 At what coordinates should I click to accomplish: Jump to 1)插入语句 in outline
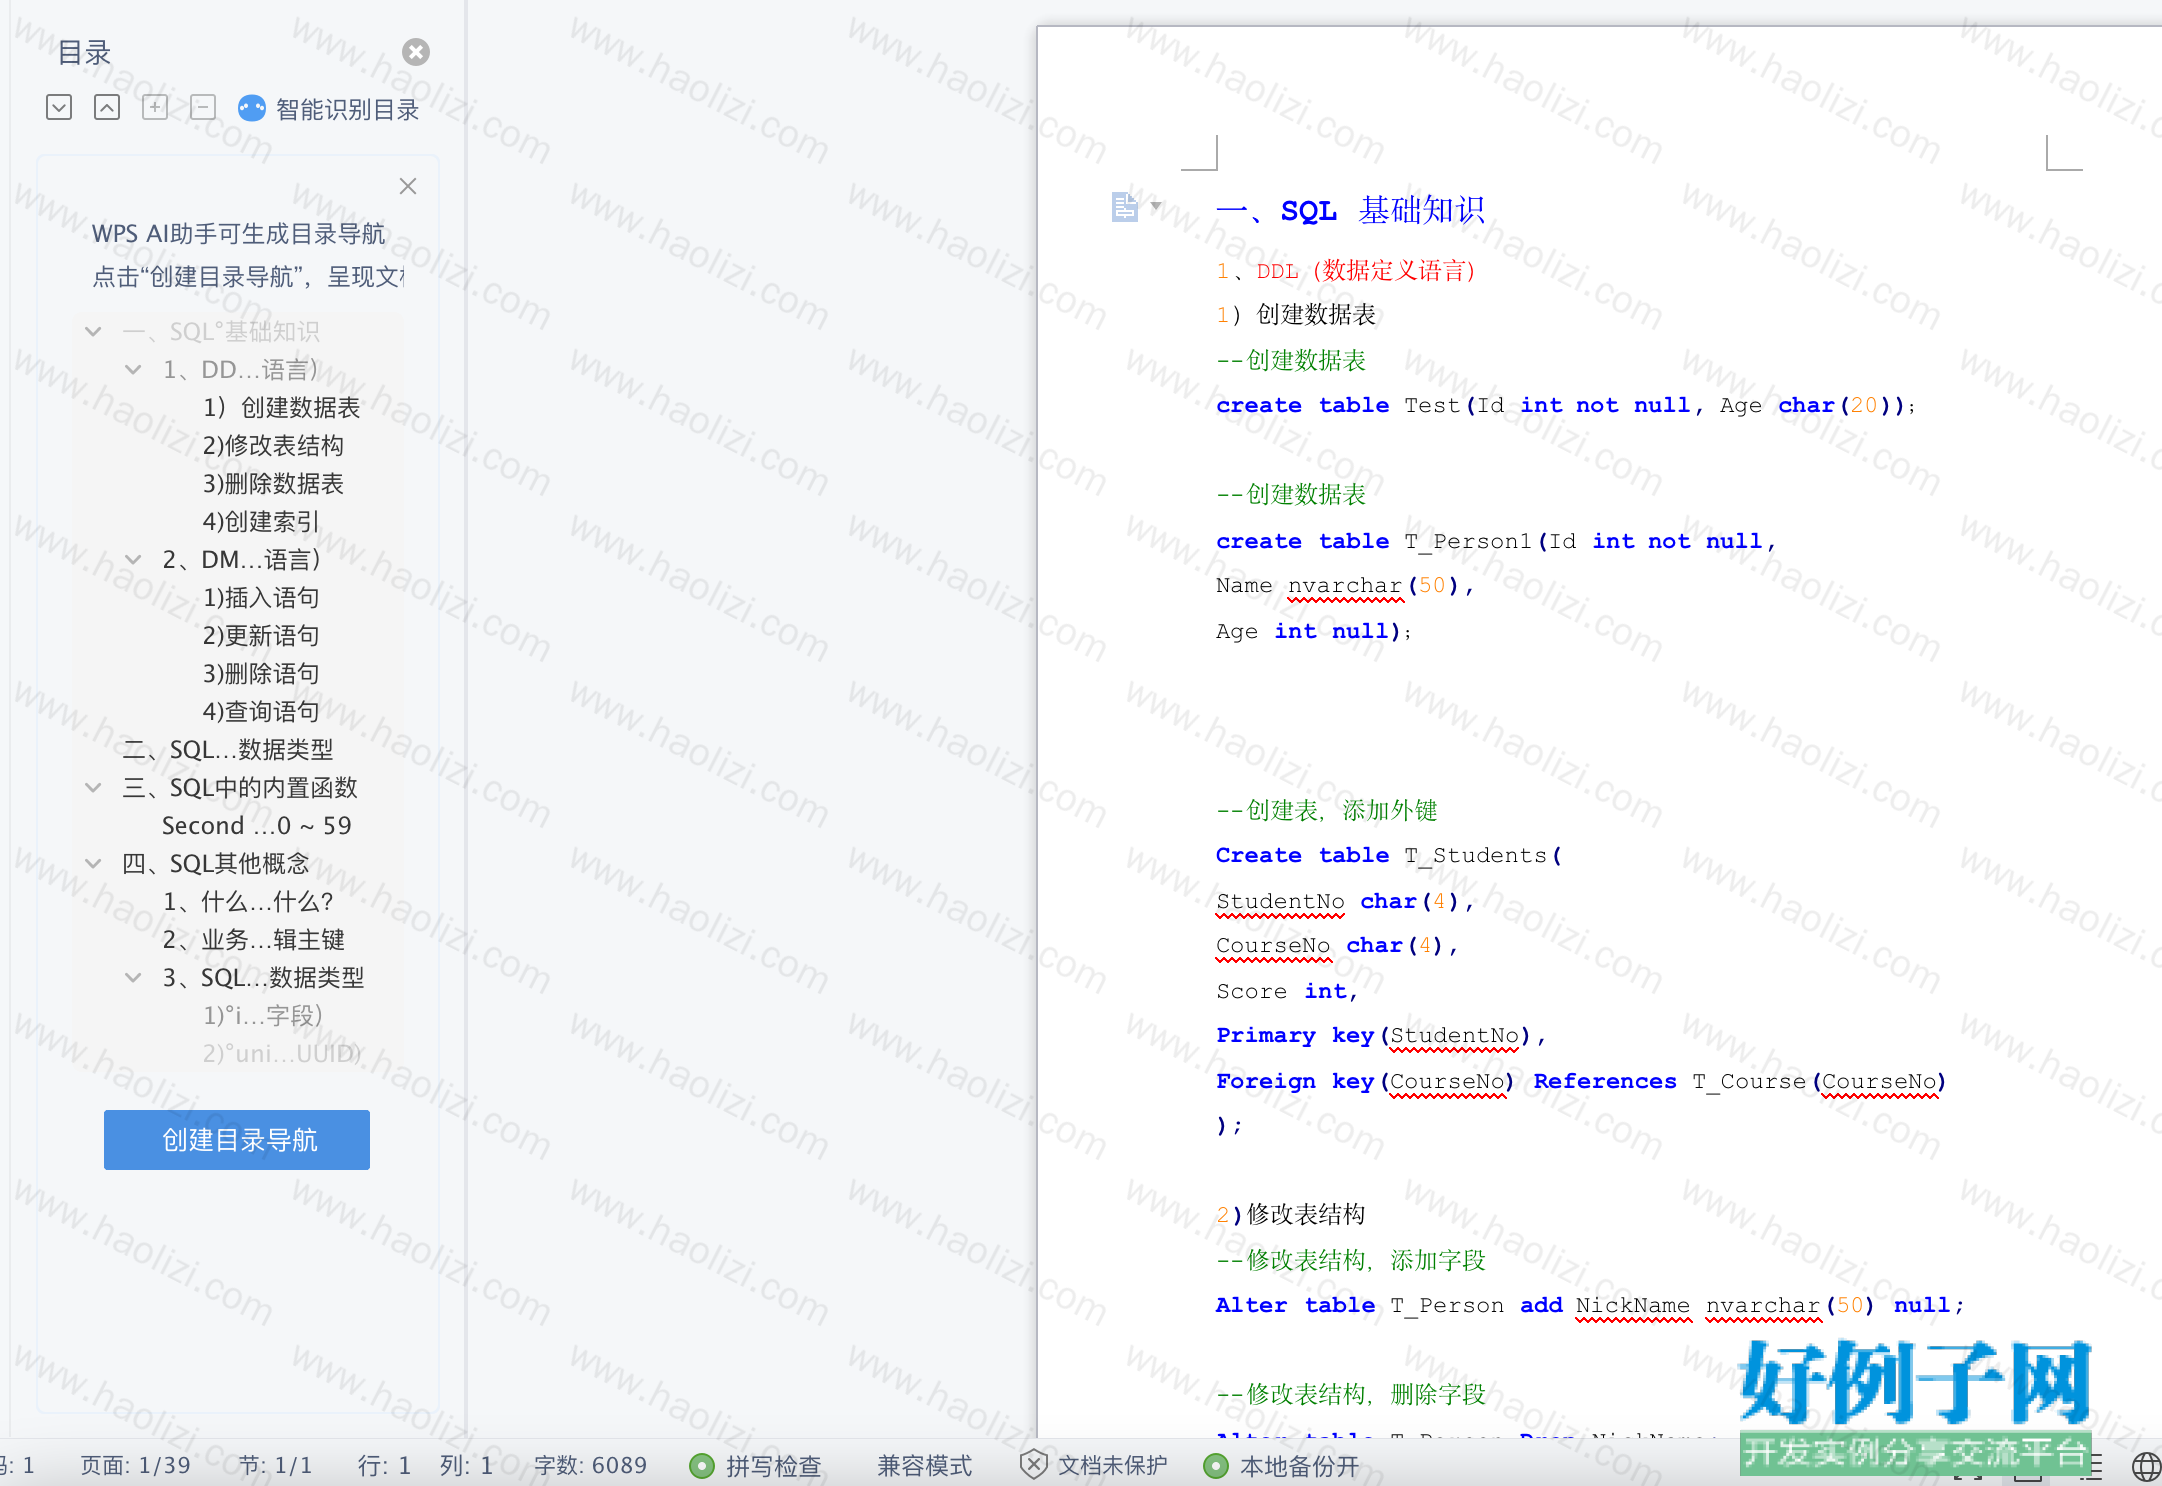pos(261,597)
